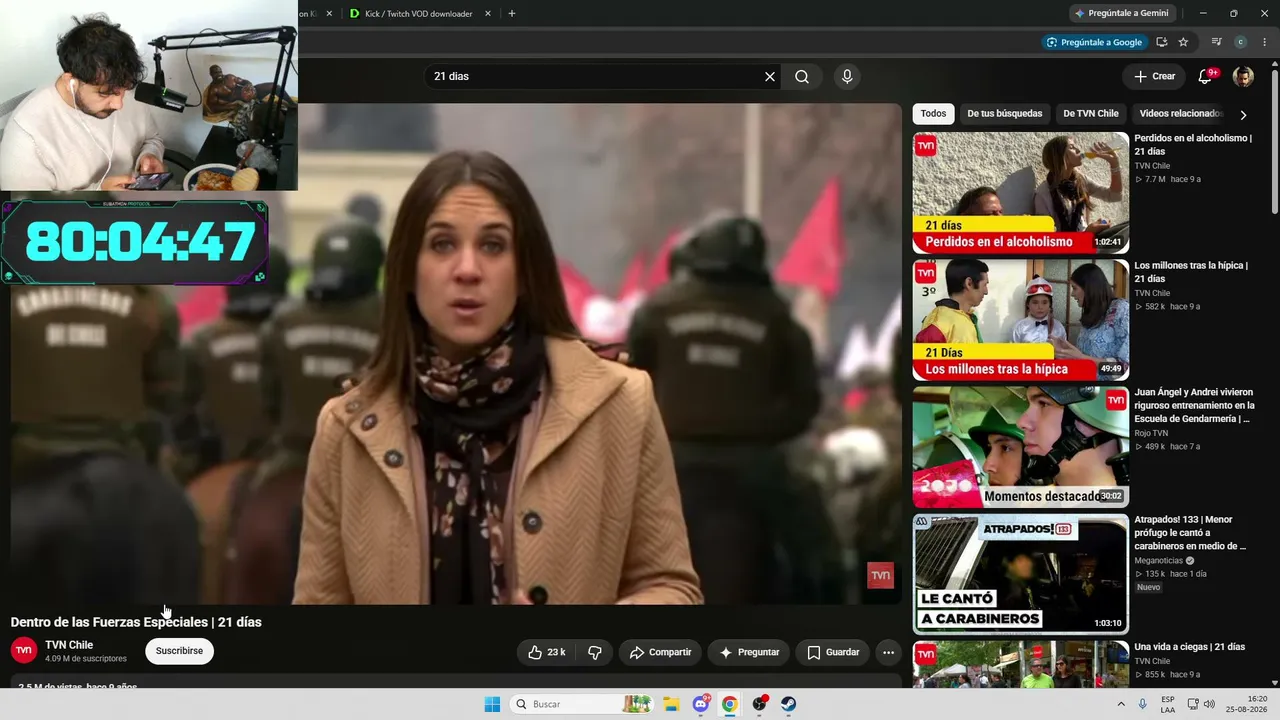
Task: Open the Windows Start menu
Action: point(492,704)
